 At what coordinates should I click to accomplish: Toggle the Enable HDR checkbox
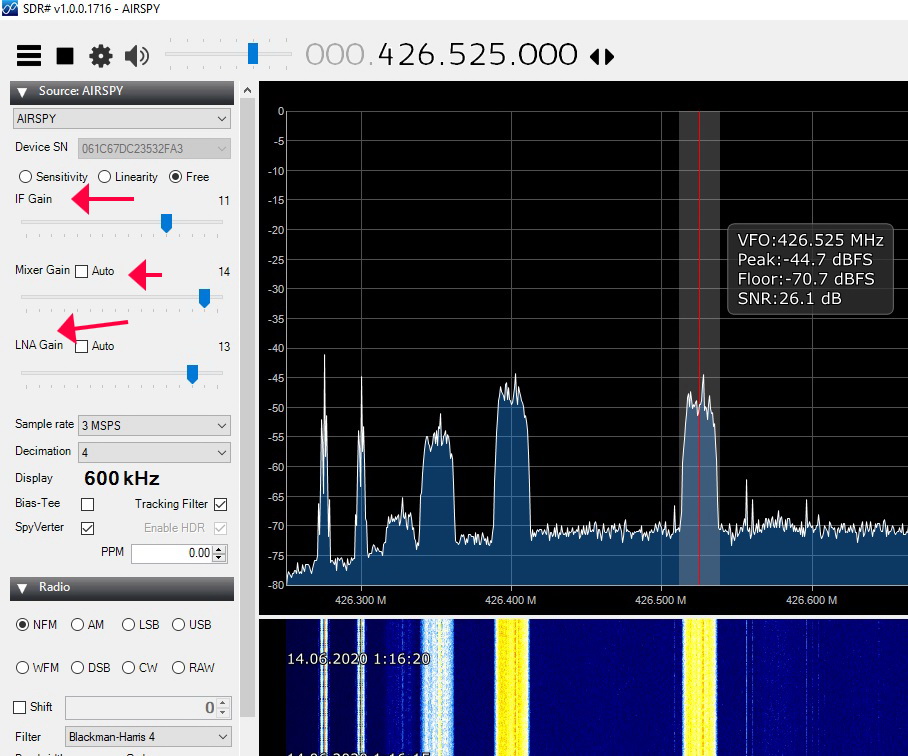tap(221, 528)
